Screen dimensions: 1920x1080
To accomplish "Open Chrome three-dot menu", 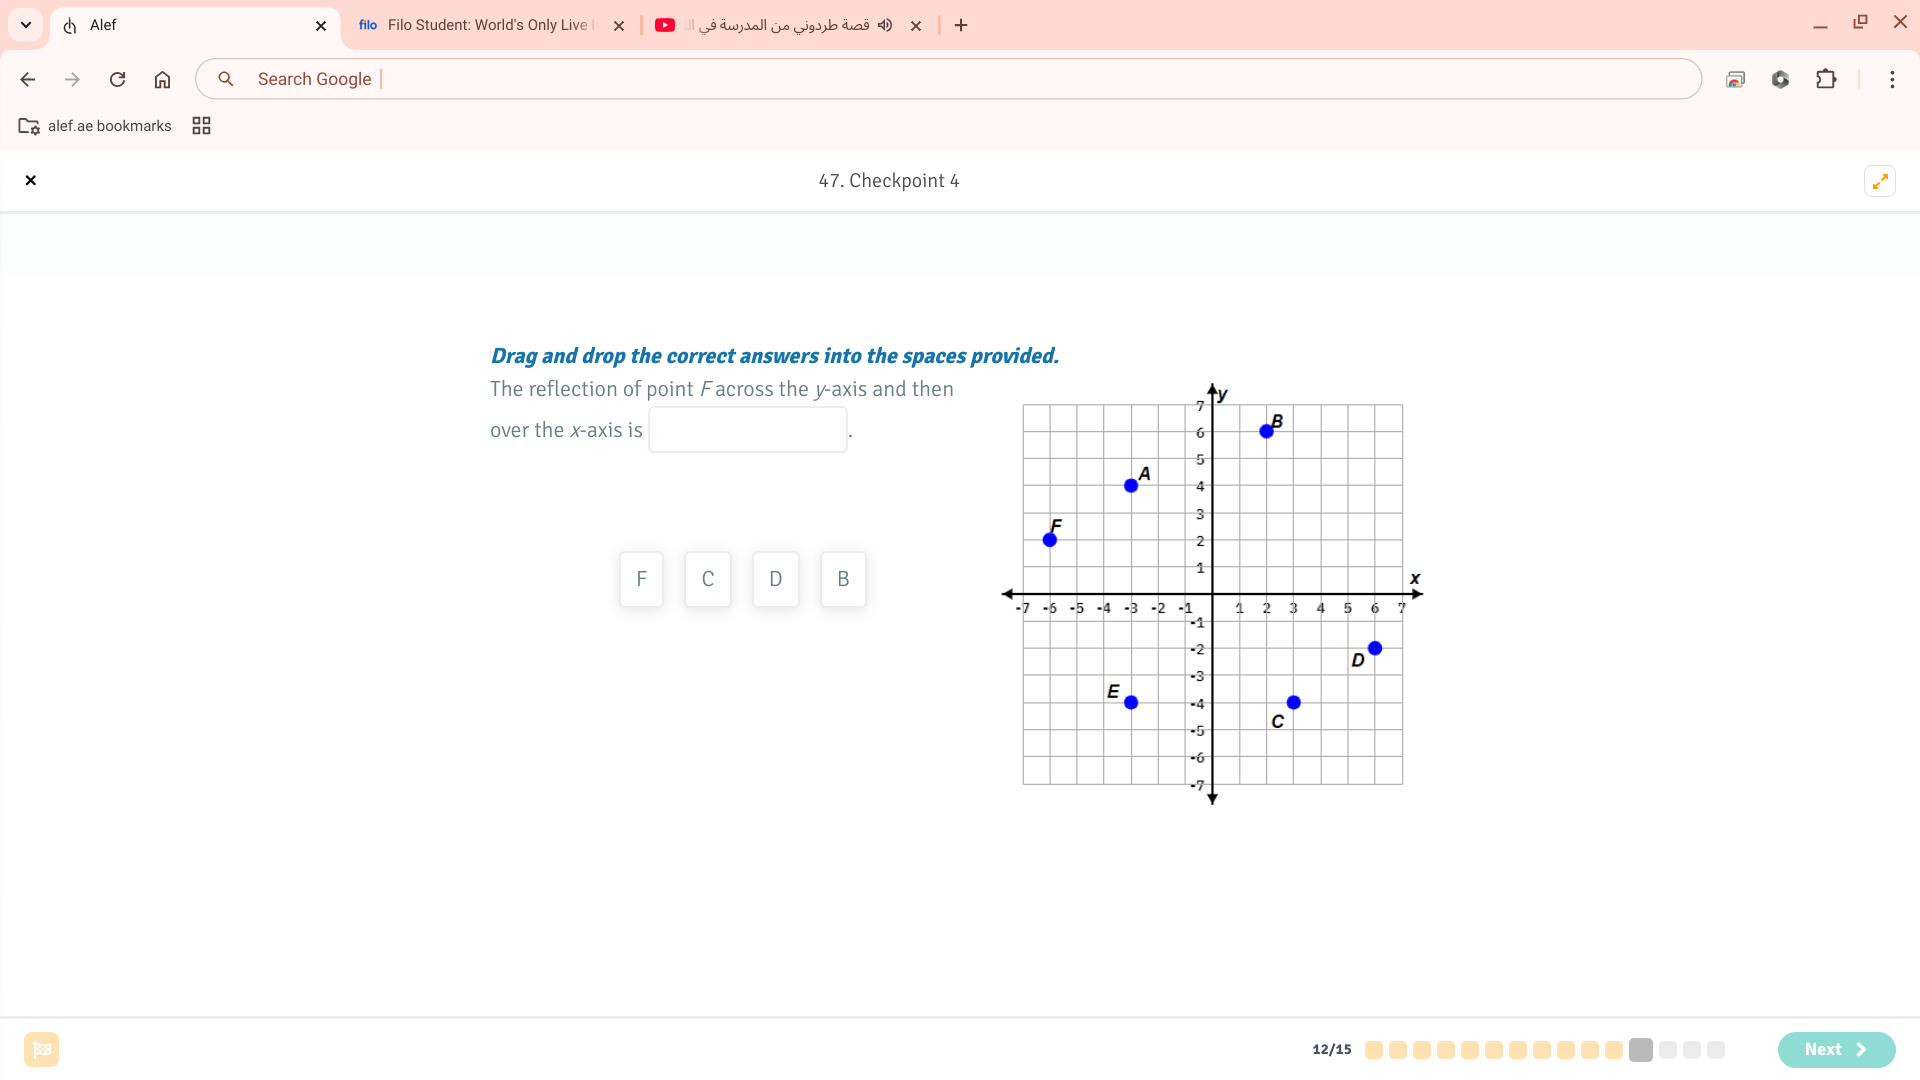I will (1892, 79).
